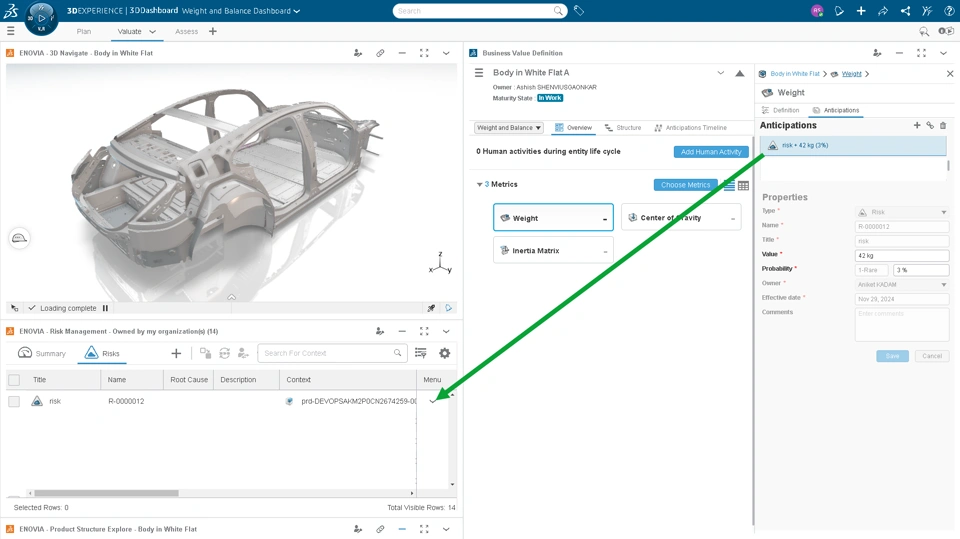Click the notifications icon in the top bar

coord(839,10)
